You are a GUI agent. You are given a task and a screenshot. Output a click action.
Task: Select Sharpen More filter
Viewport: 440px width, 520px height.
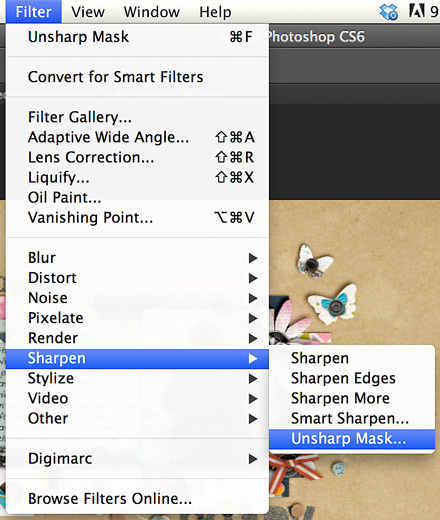(x=352, y=398)
